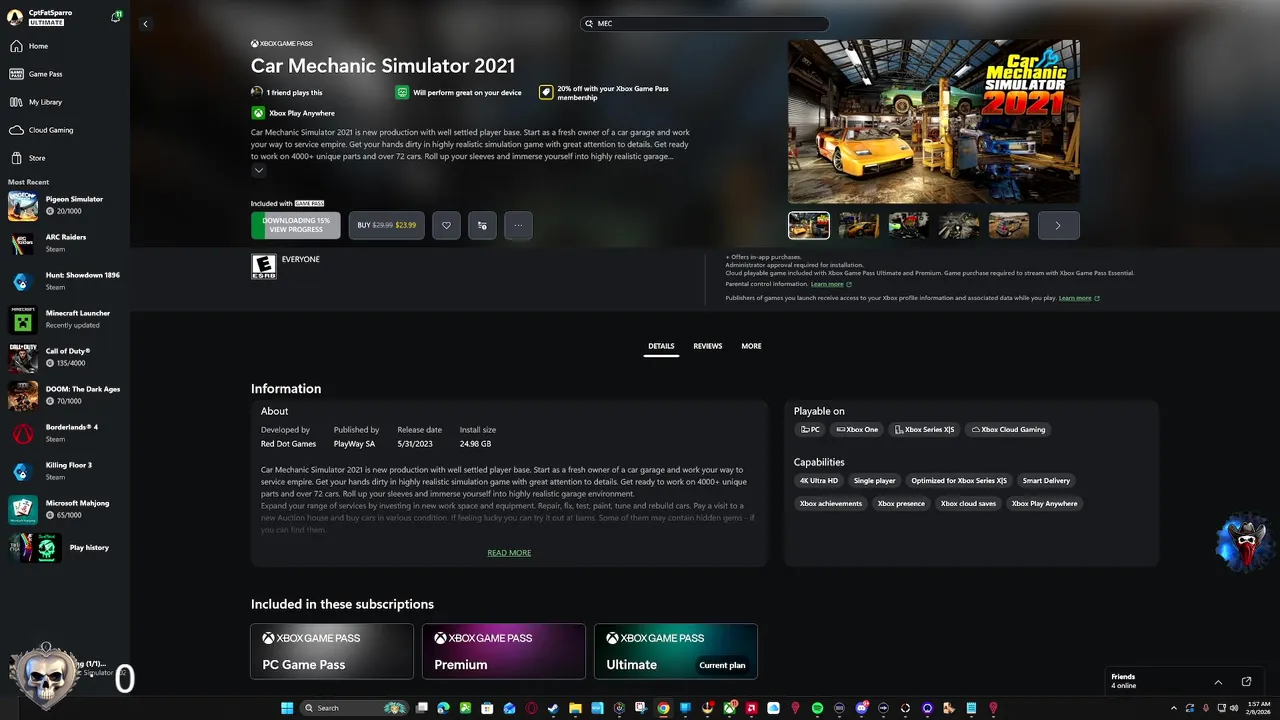Viewport: 1280px width, 720px height.
Task: Buy the game for $23.99
Action: (387, 225)
